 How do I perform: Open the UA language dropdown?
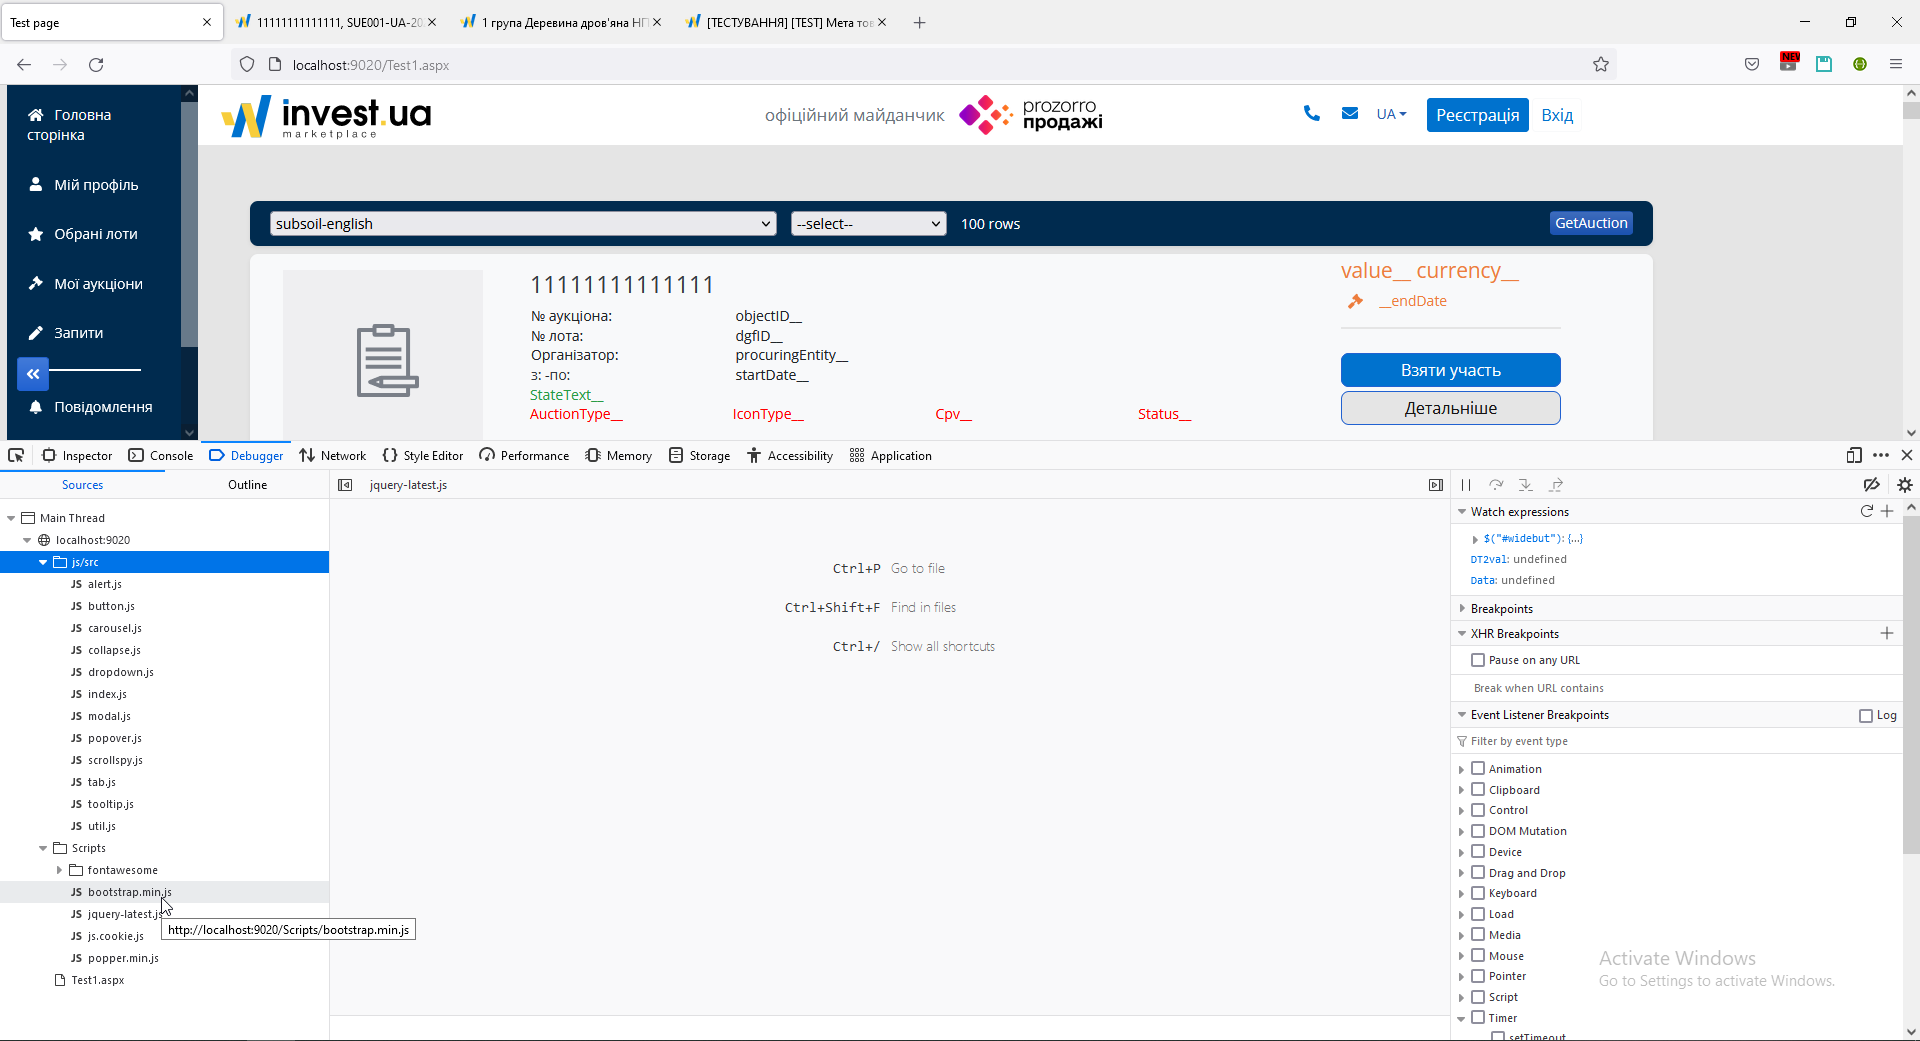pos(1391,114)
